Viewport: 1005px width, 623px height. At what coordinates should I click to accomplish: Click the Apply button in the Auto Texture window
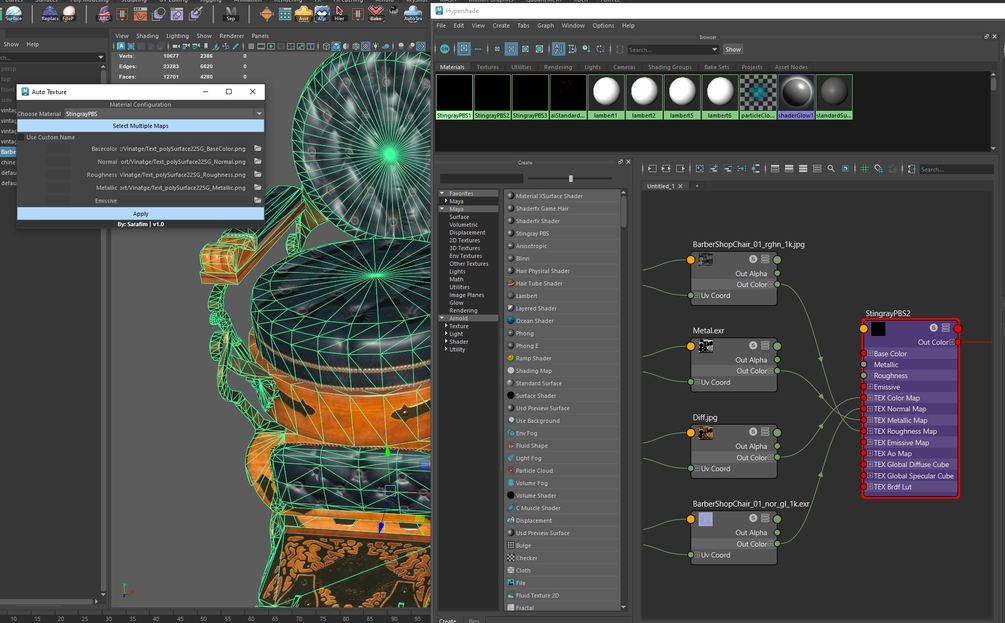(142, 213)
